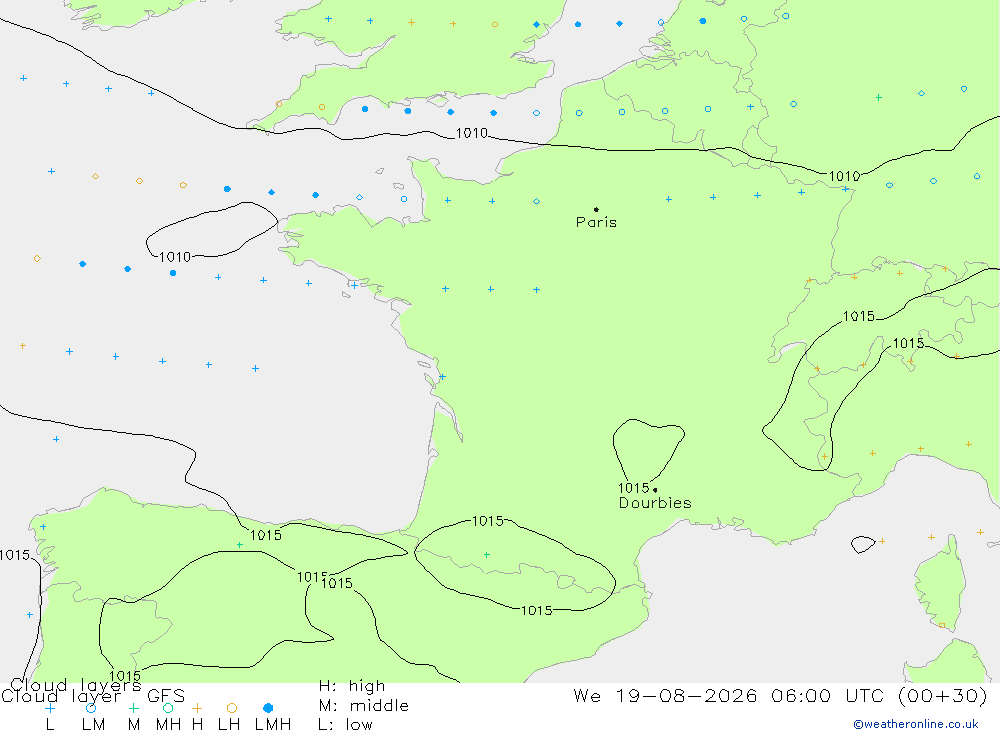1000x733 pixels.
Task: Select the Paris city label
Action: point(596,222)
